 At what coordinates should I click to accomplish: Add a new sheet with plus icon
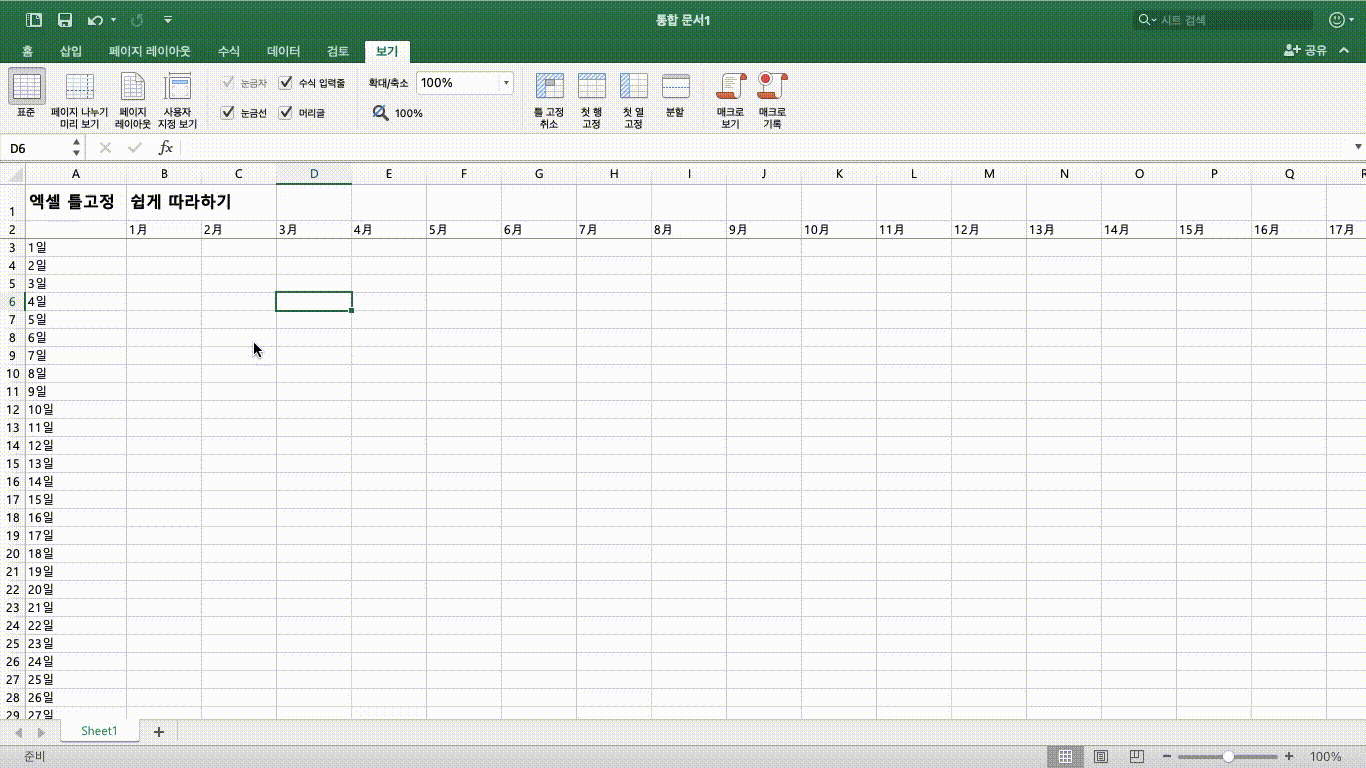158,732
